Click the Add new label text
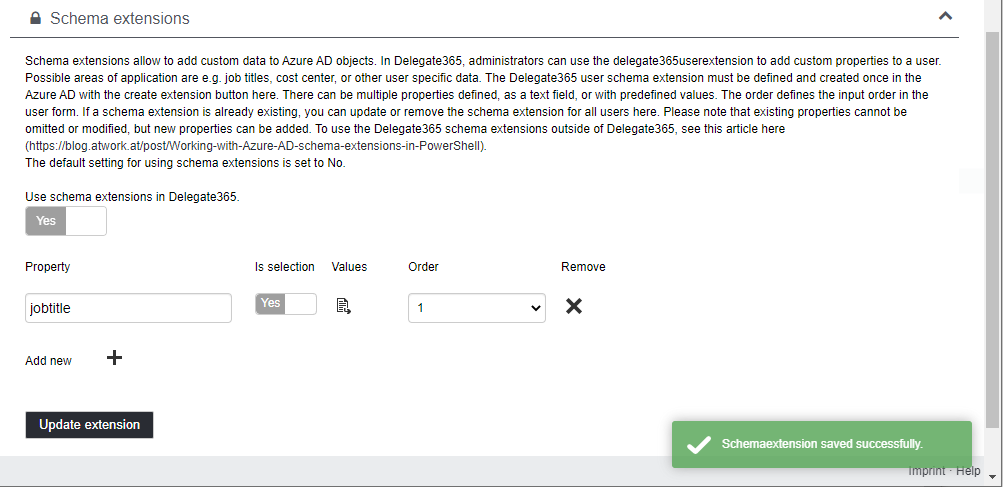Screen dimensions: 1003x487 pyautogui.click(x=49, y=361)
